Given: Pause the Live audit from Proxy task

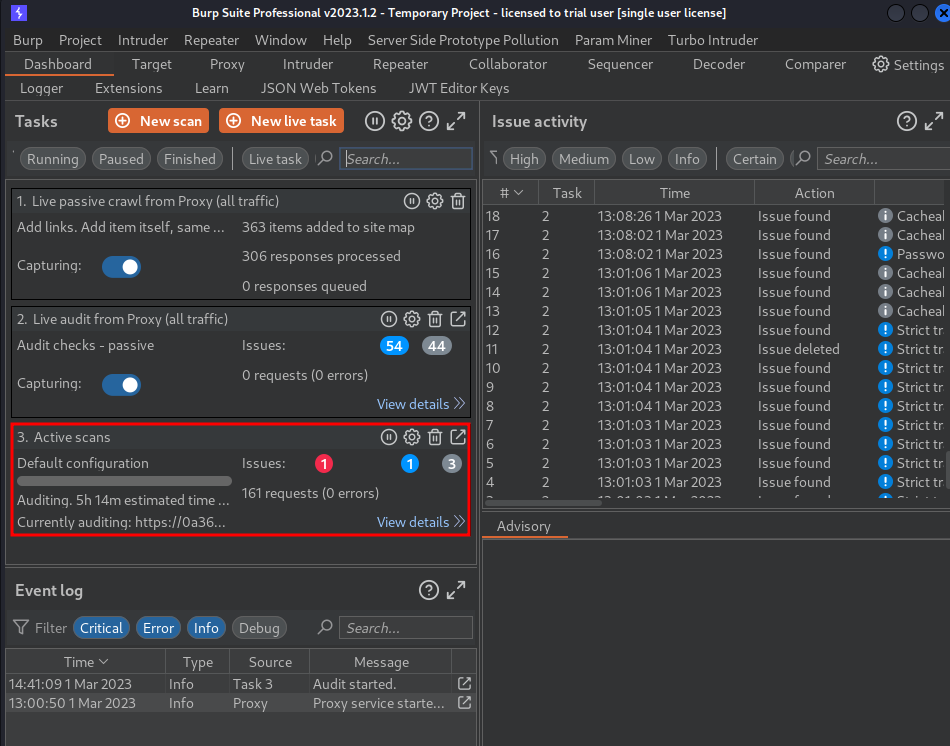Looking at the screenshot, I should [389, 319].
